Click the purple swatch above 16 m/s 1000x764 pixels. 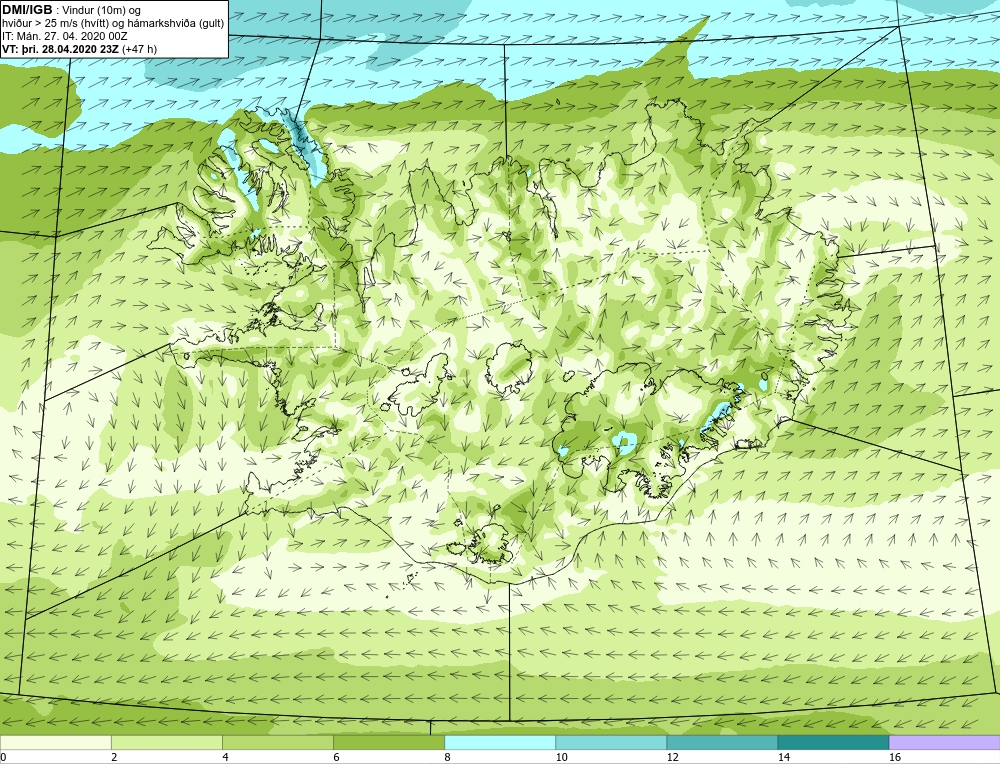click(x=945, y=742)
